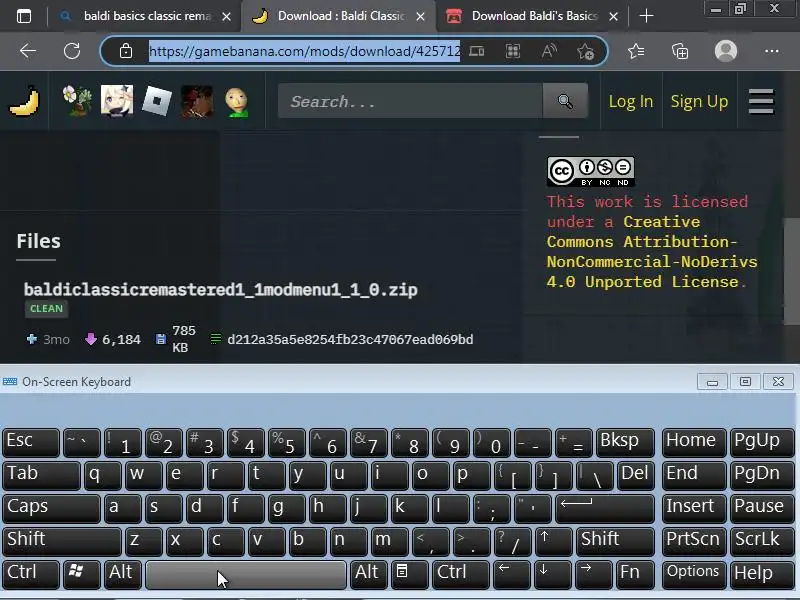Viewport: 800px width, 600px height.
Task: Open a new browser tab
Action: point(646,16)
